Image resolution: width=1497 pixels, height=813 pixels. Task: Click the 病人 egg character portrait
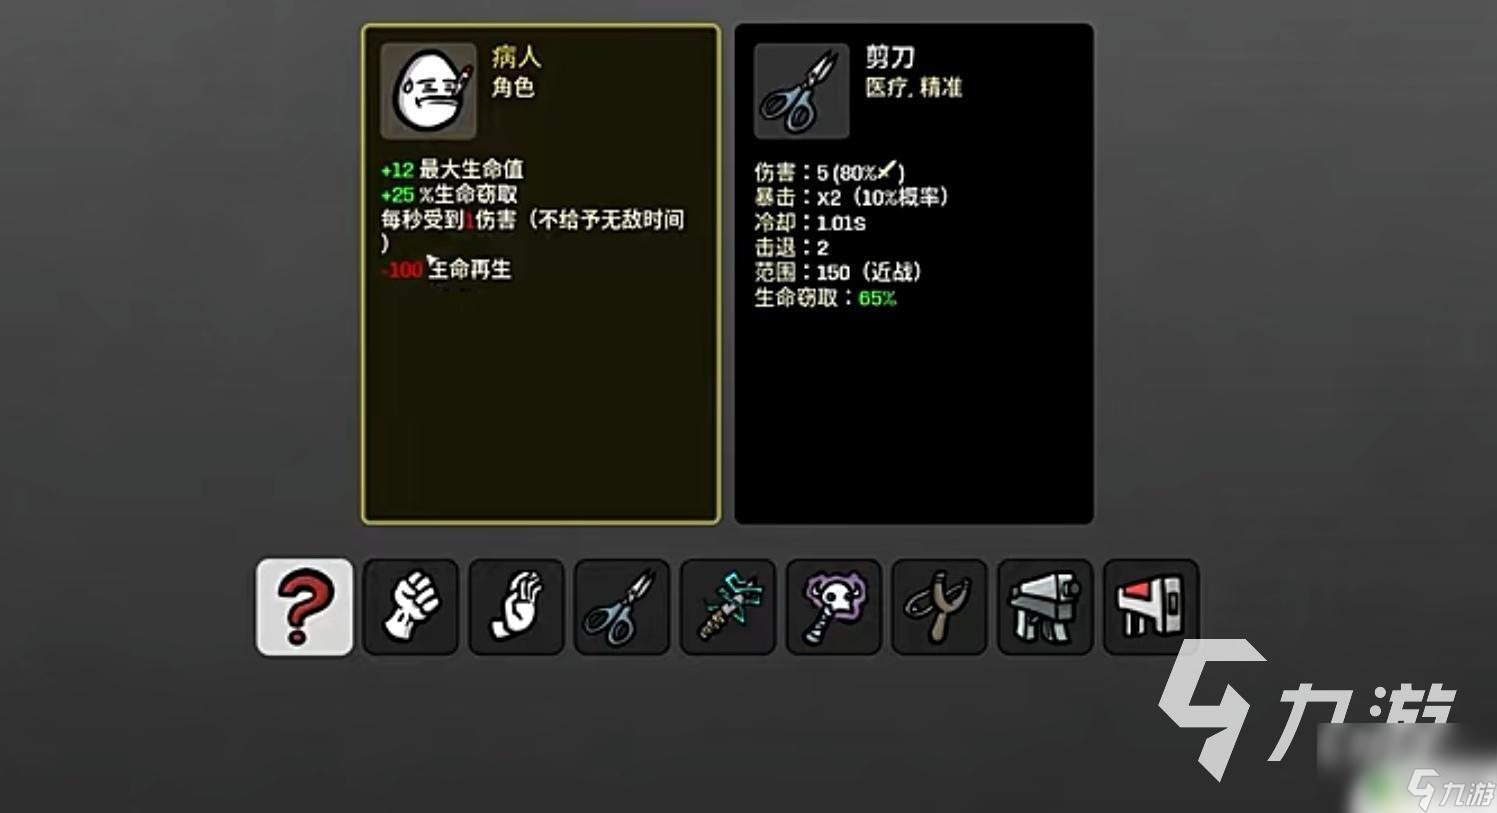[x=429, y=91]
